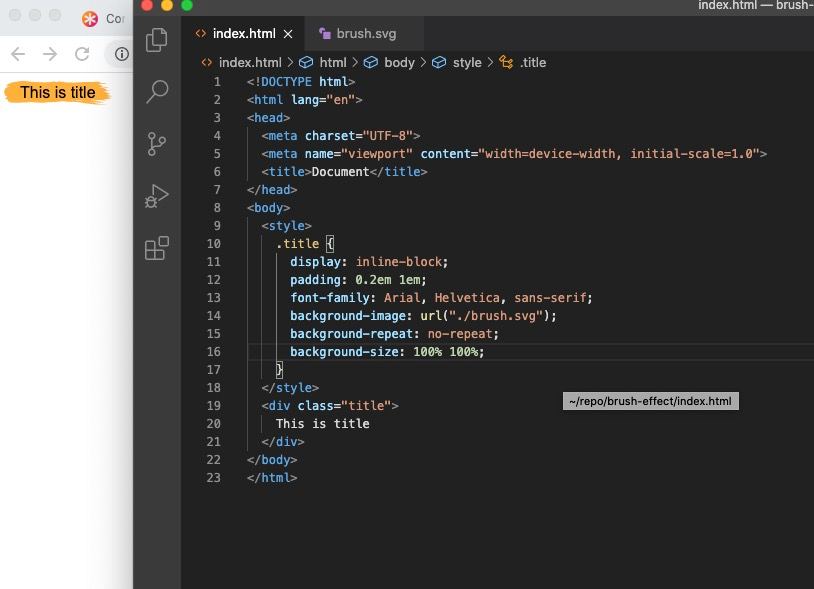Click line number 10 in the gutter

point(213,244)
